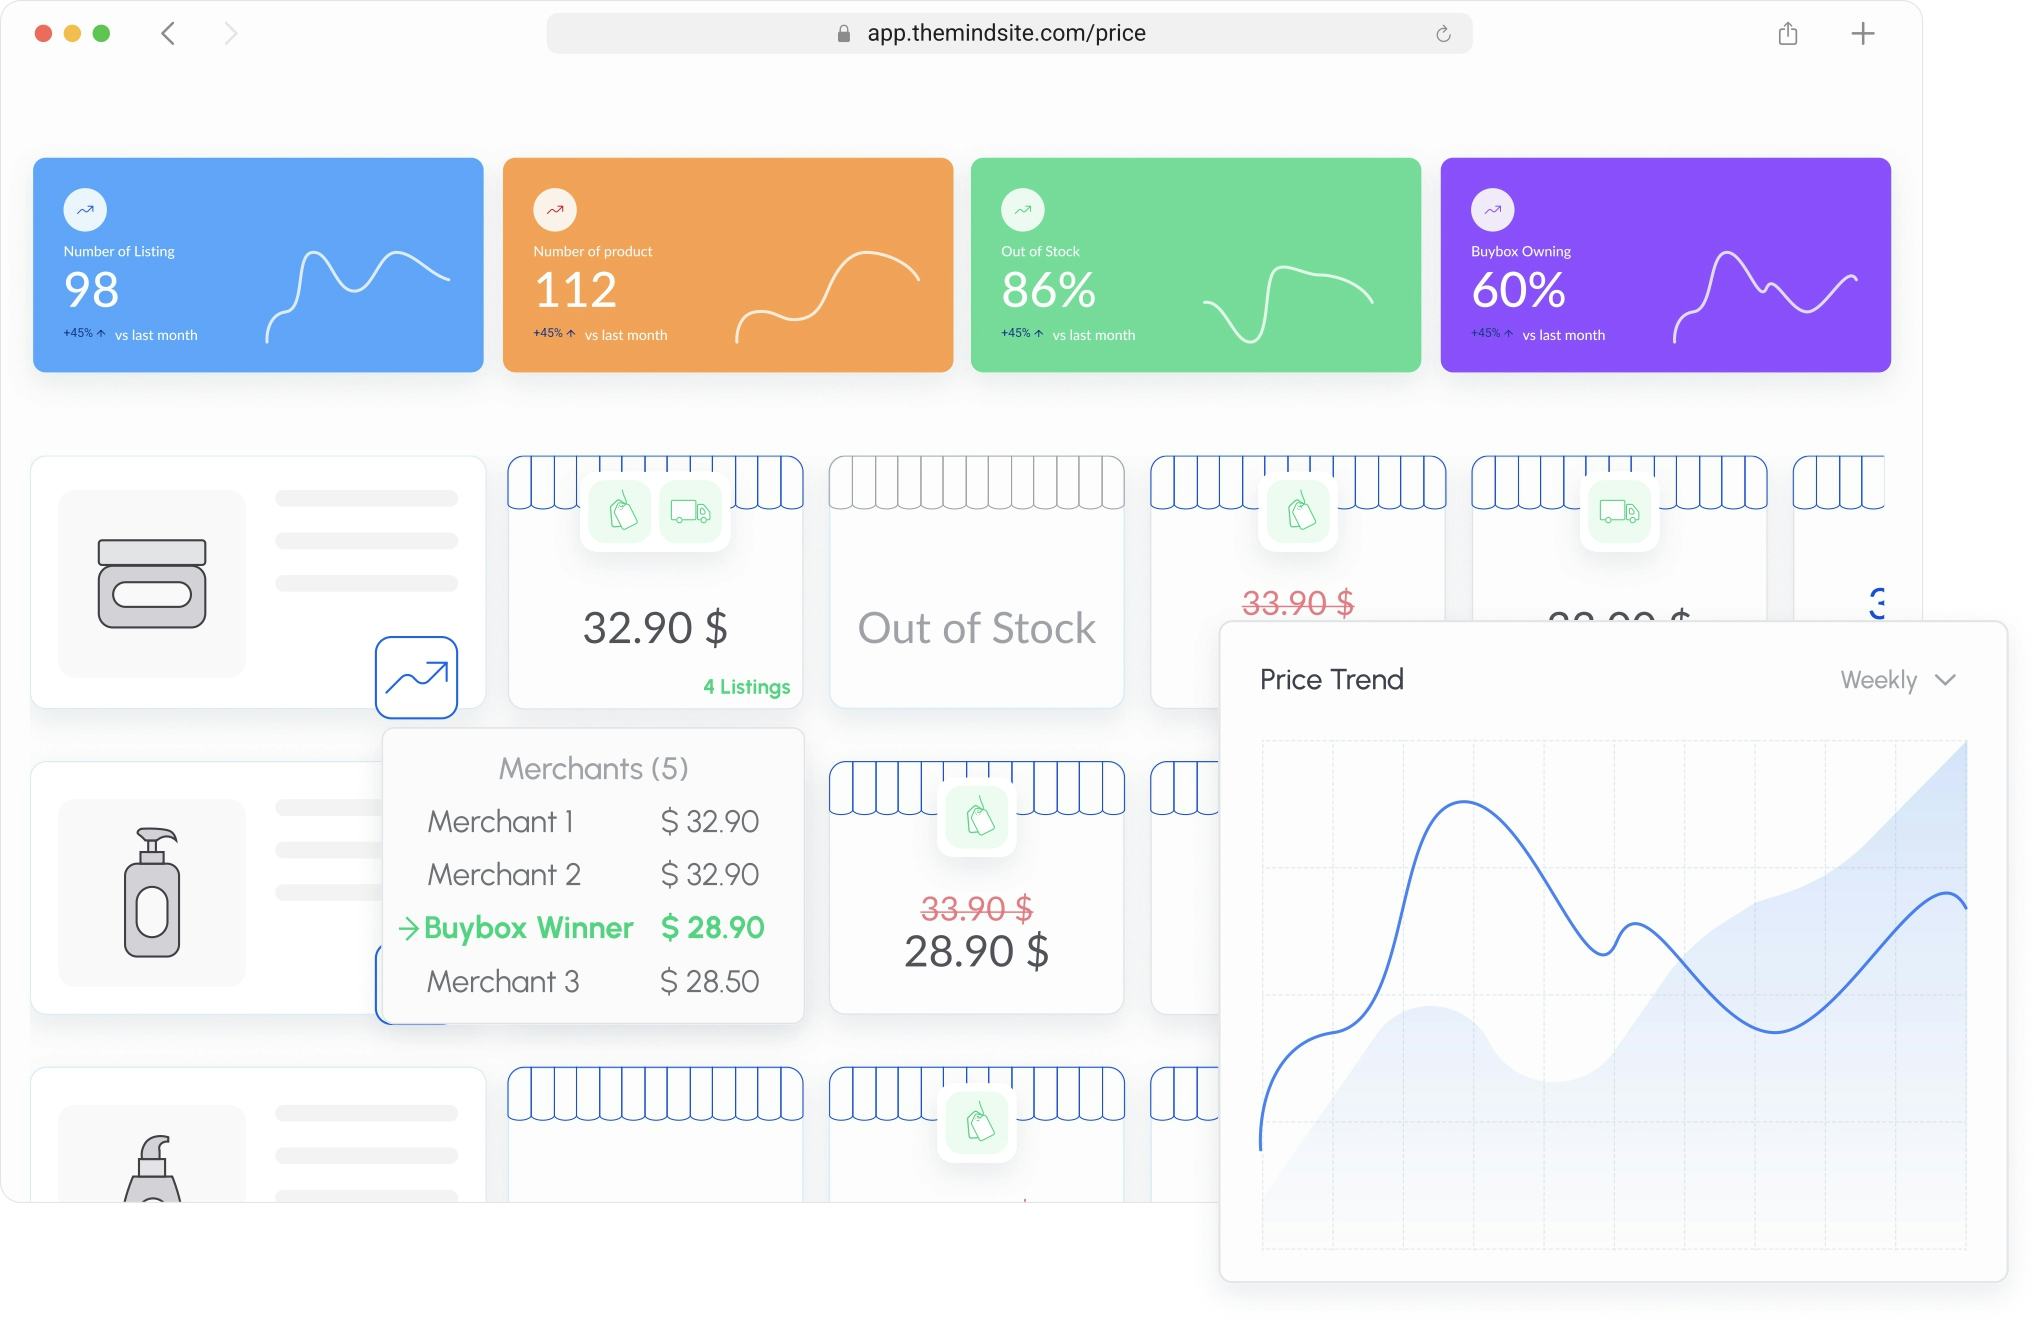Open the Weekly dropdown in the Price Trend panel
This screenshot has height=1325, width=2040.
click(x=1898, y=679)
